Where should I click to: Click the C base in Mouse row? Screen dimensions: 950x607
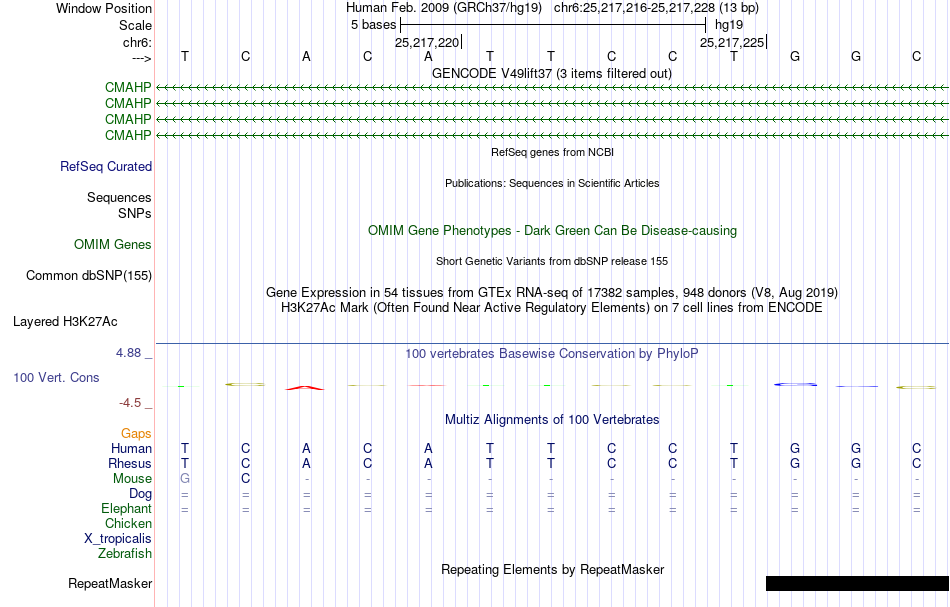245,479
